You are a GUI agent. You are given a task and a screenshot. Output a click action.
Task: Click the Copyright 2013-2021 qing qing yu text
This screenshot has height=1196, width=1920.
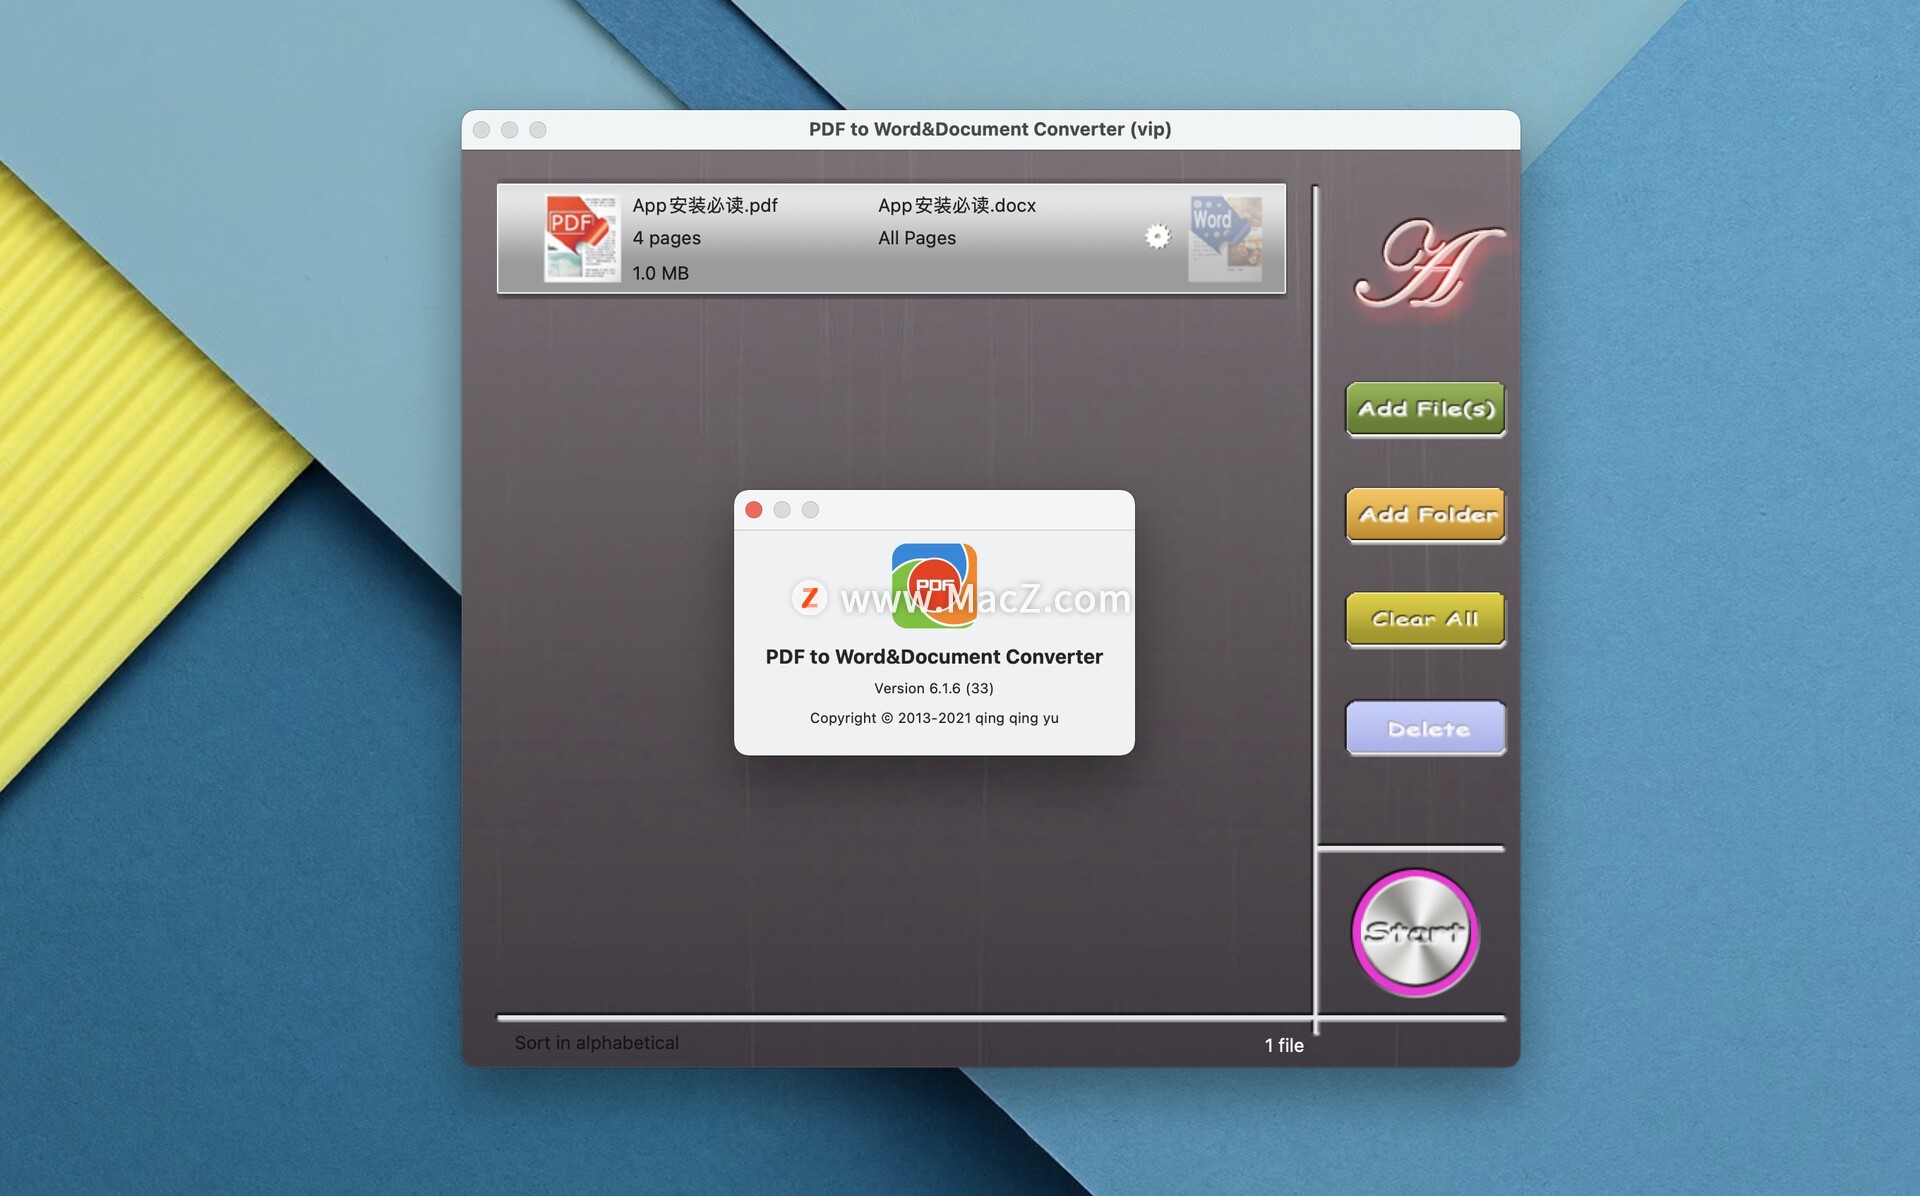(x=934, y=718)
